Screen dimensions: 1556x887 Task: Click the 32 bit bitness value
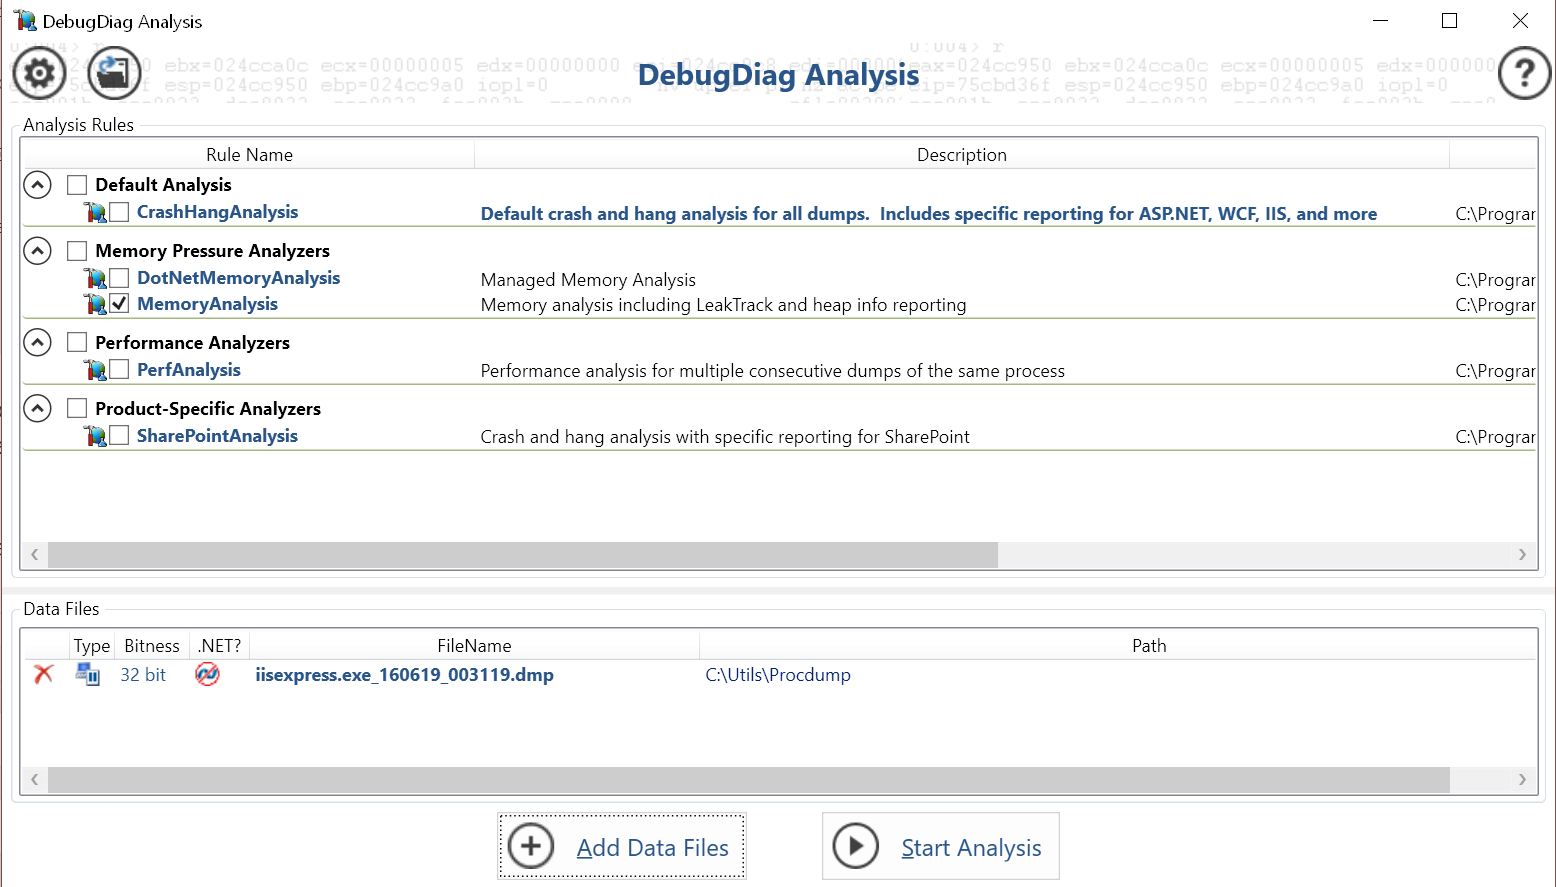pyautogui.click(x=143, y=675)
